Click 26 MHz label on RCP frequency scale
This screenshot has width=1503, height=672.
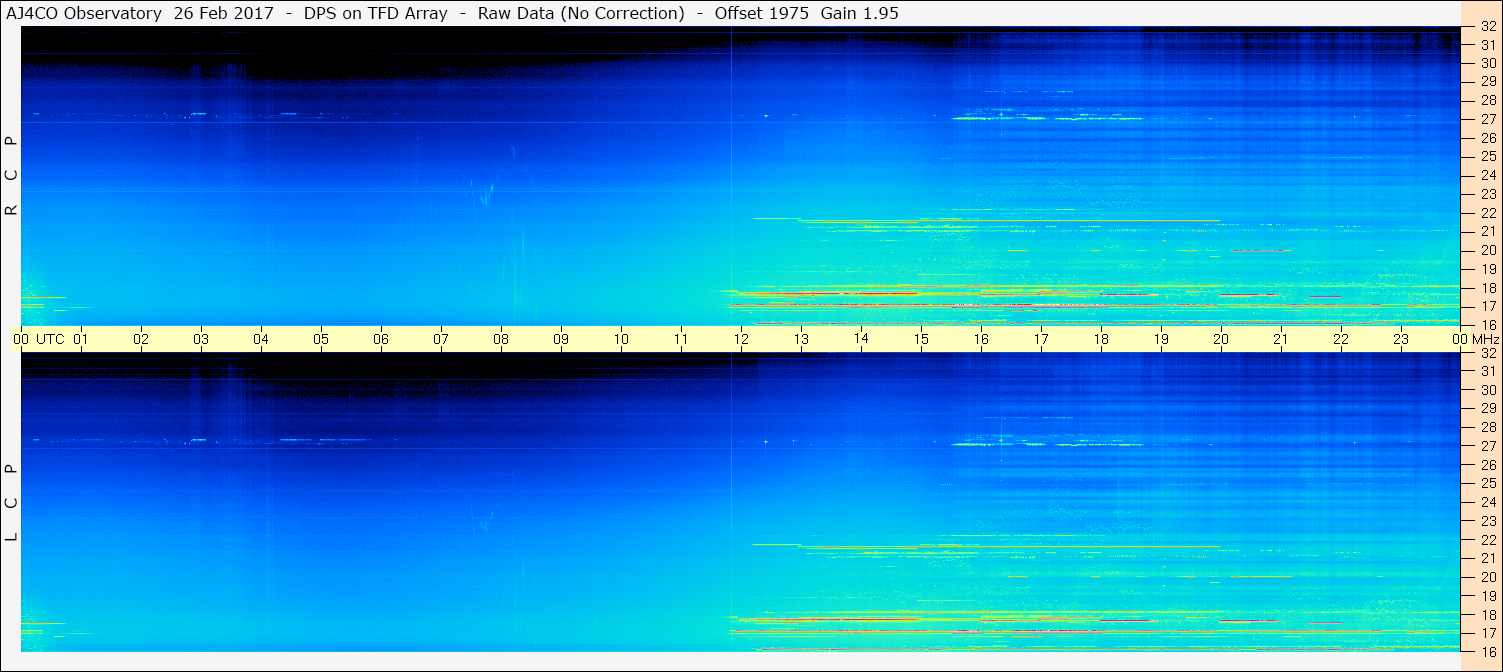(x=1487, y=138)
